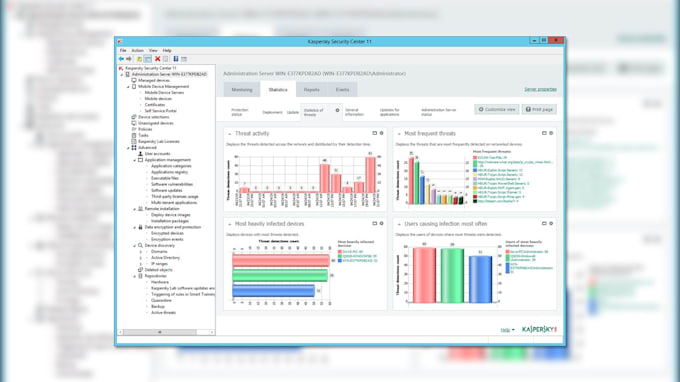Click the Device discovery magnifier icon
This screenshot has width=680, height=382.
[x=141, y=245]
